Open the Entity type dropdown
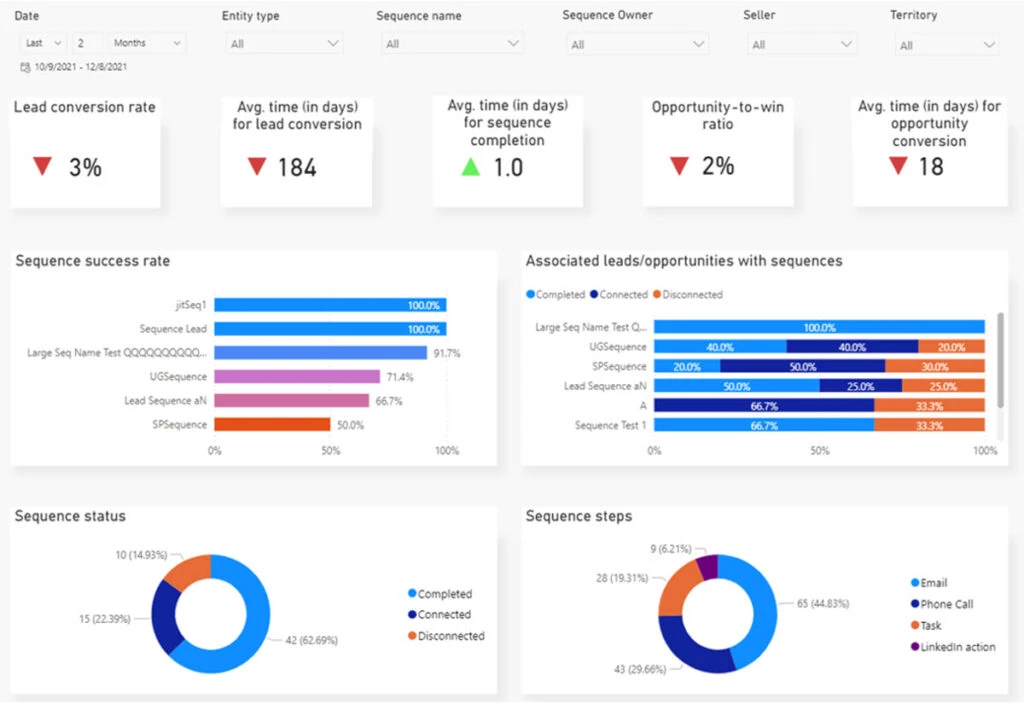Screen dimensions: 1024x704 [x=284, y=44]
